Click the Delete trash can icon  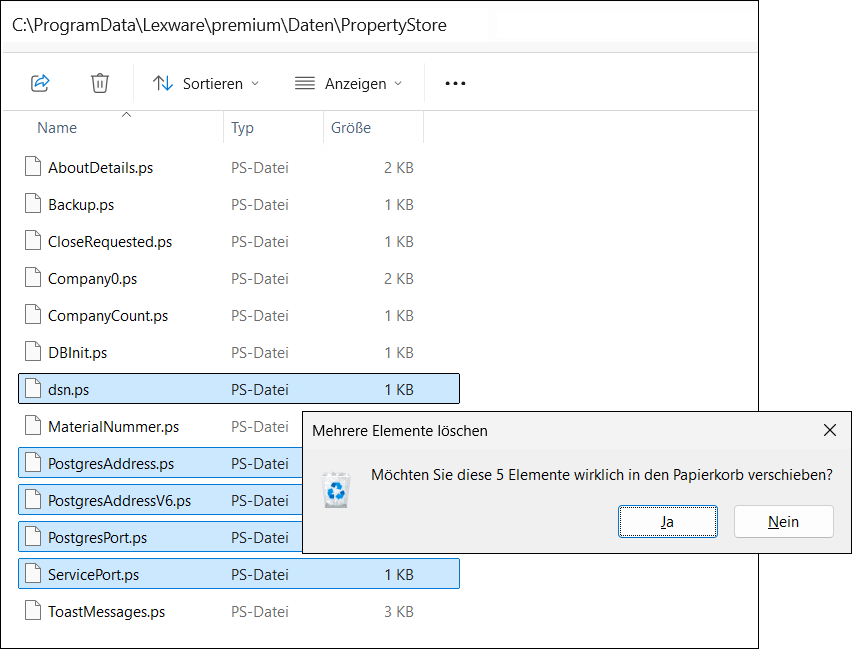click(100, 83)
